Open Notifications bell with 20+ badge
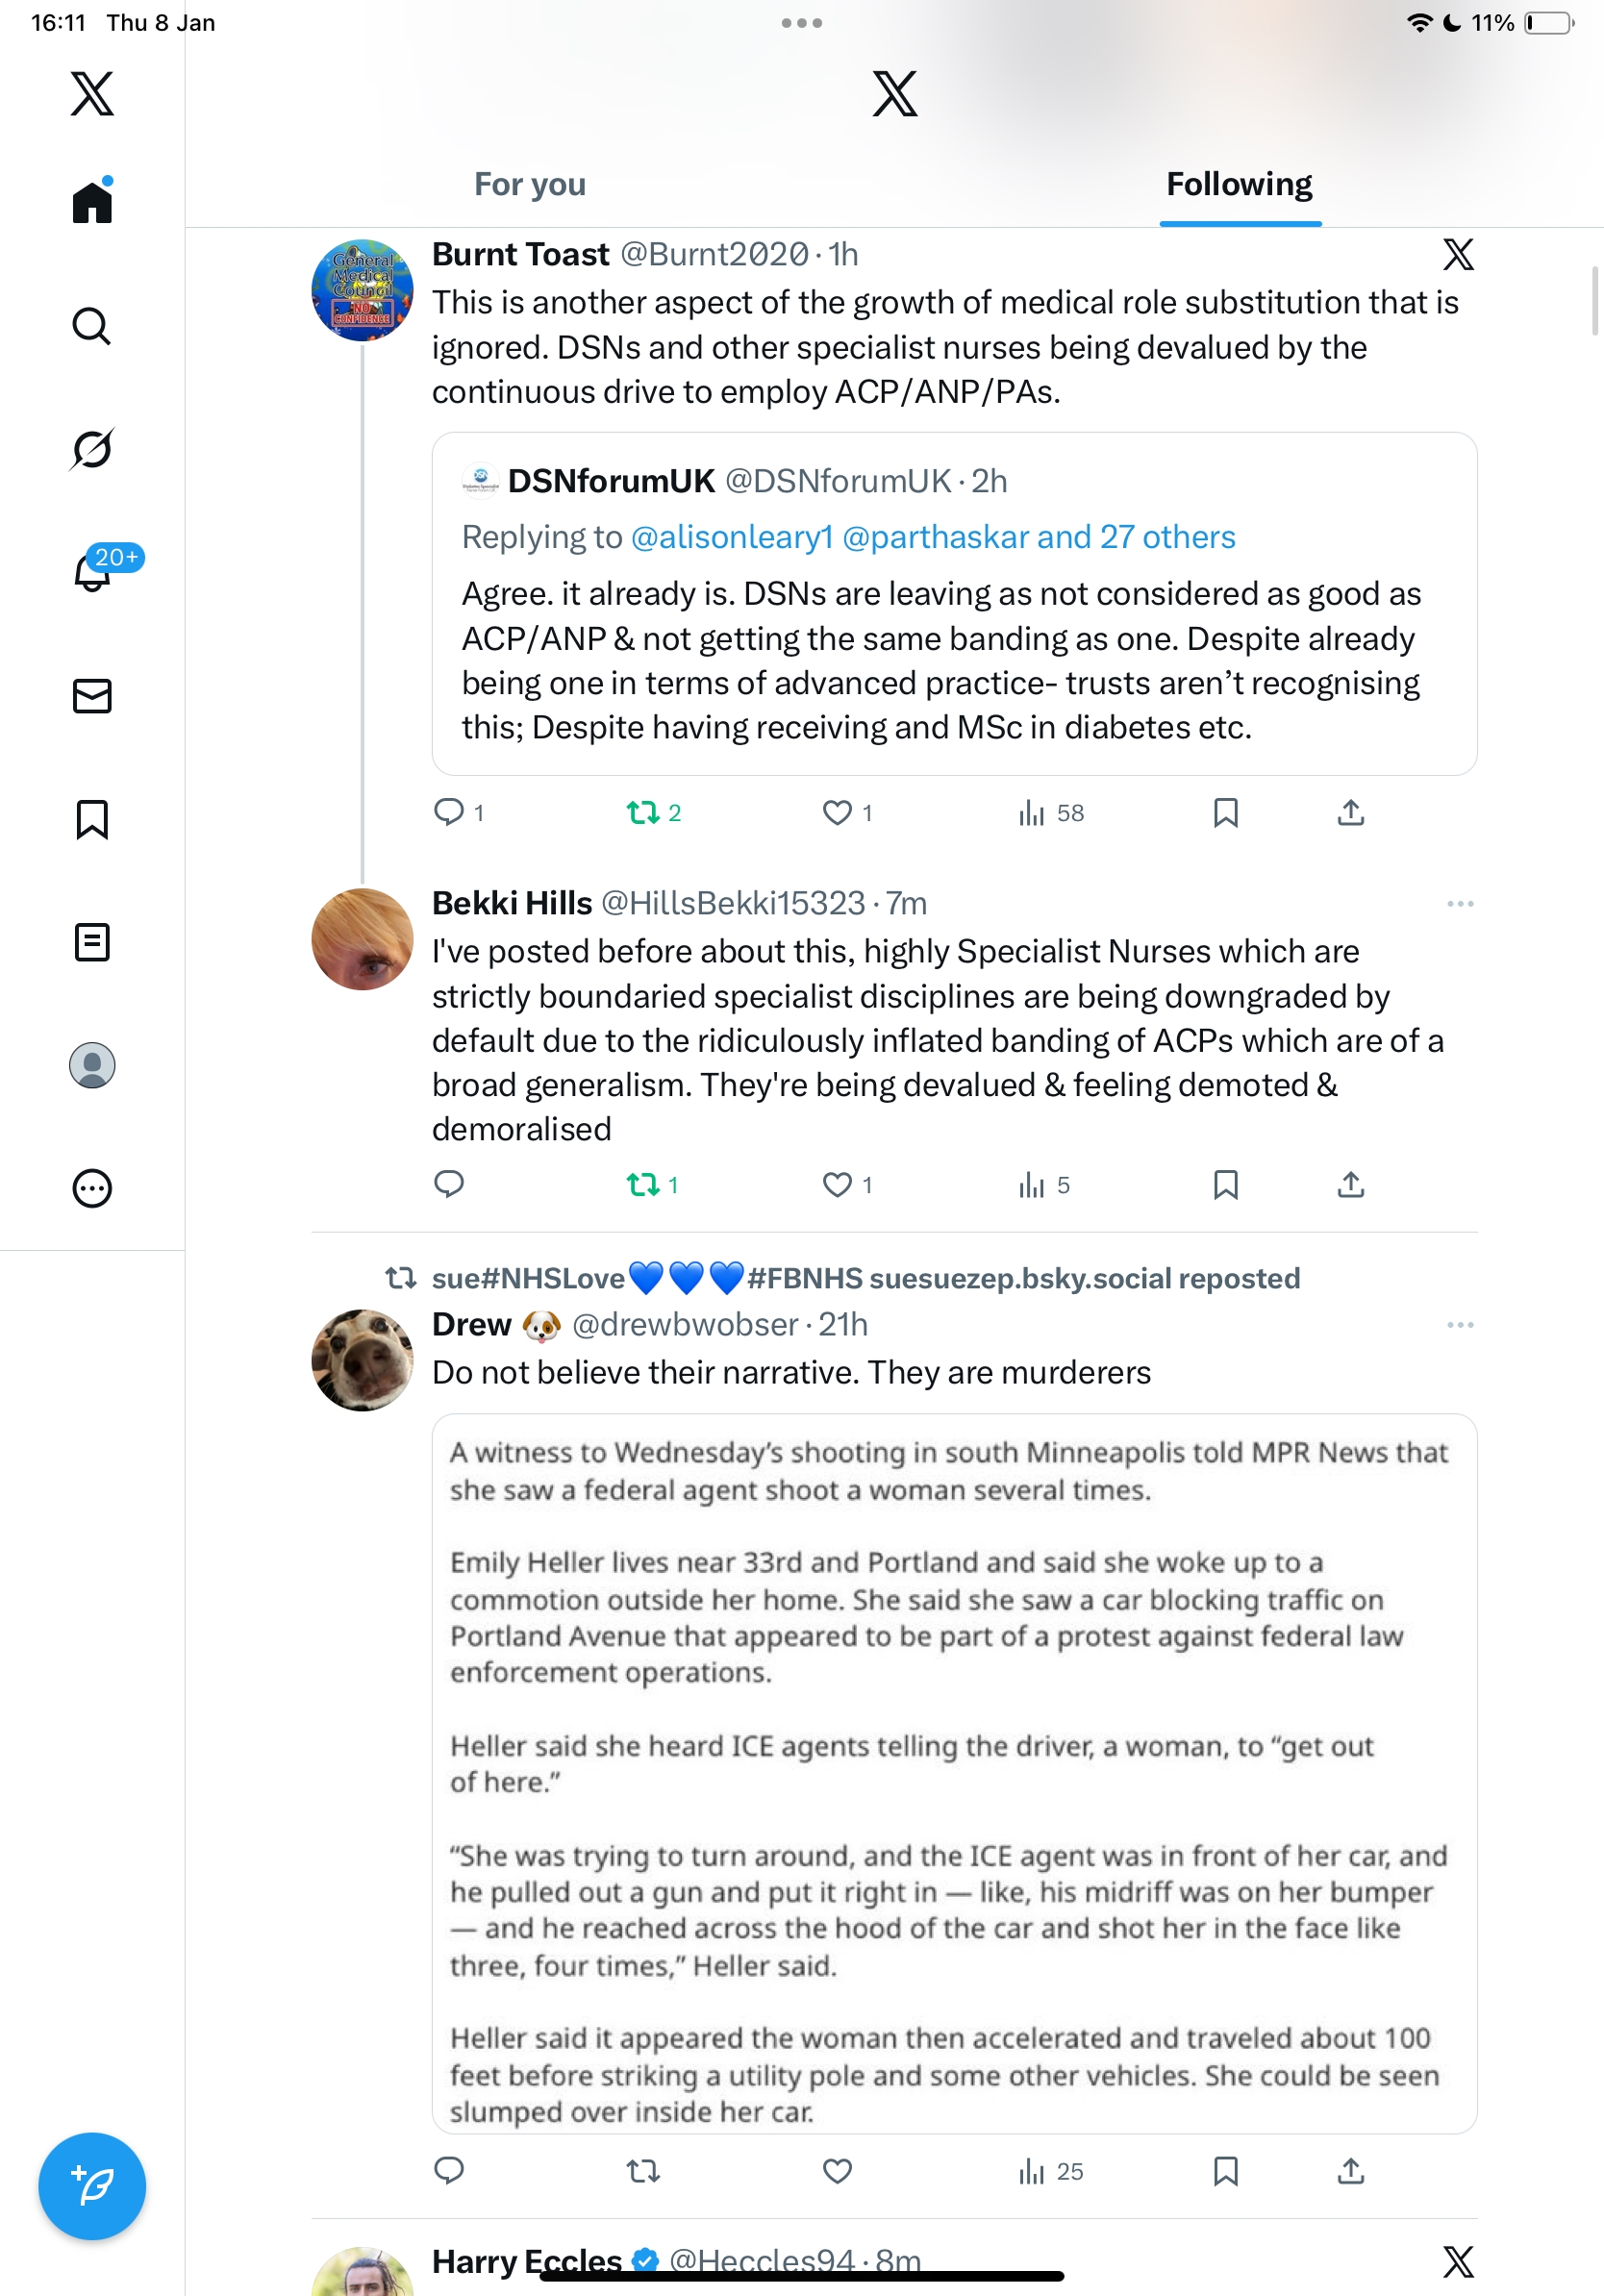The width and height of the screenshot is (1604, 2296). coord(93,572)
